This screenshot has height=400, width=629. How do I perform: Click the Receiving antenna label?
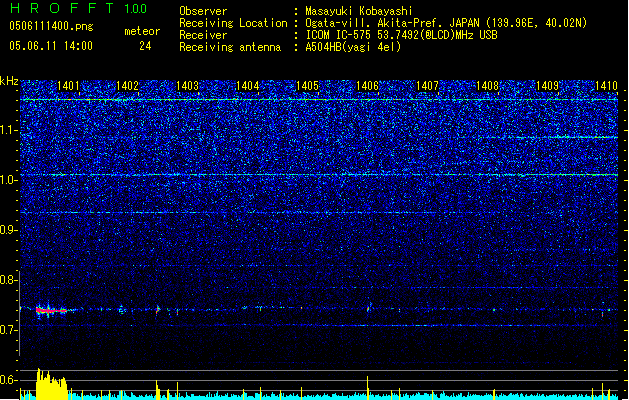[230, 47]
